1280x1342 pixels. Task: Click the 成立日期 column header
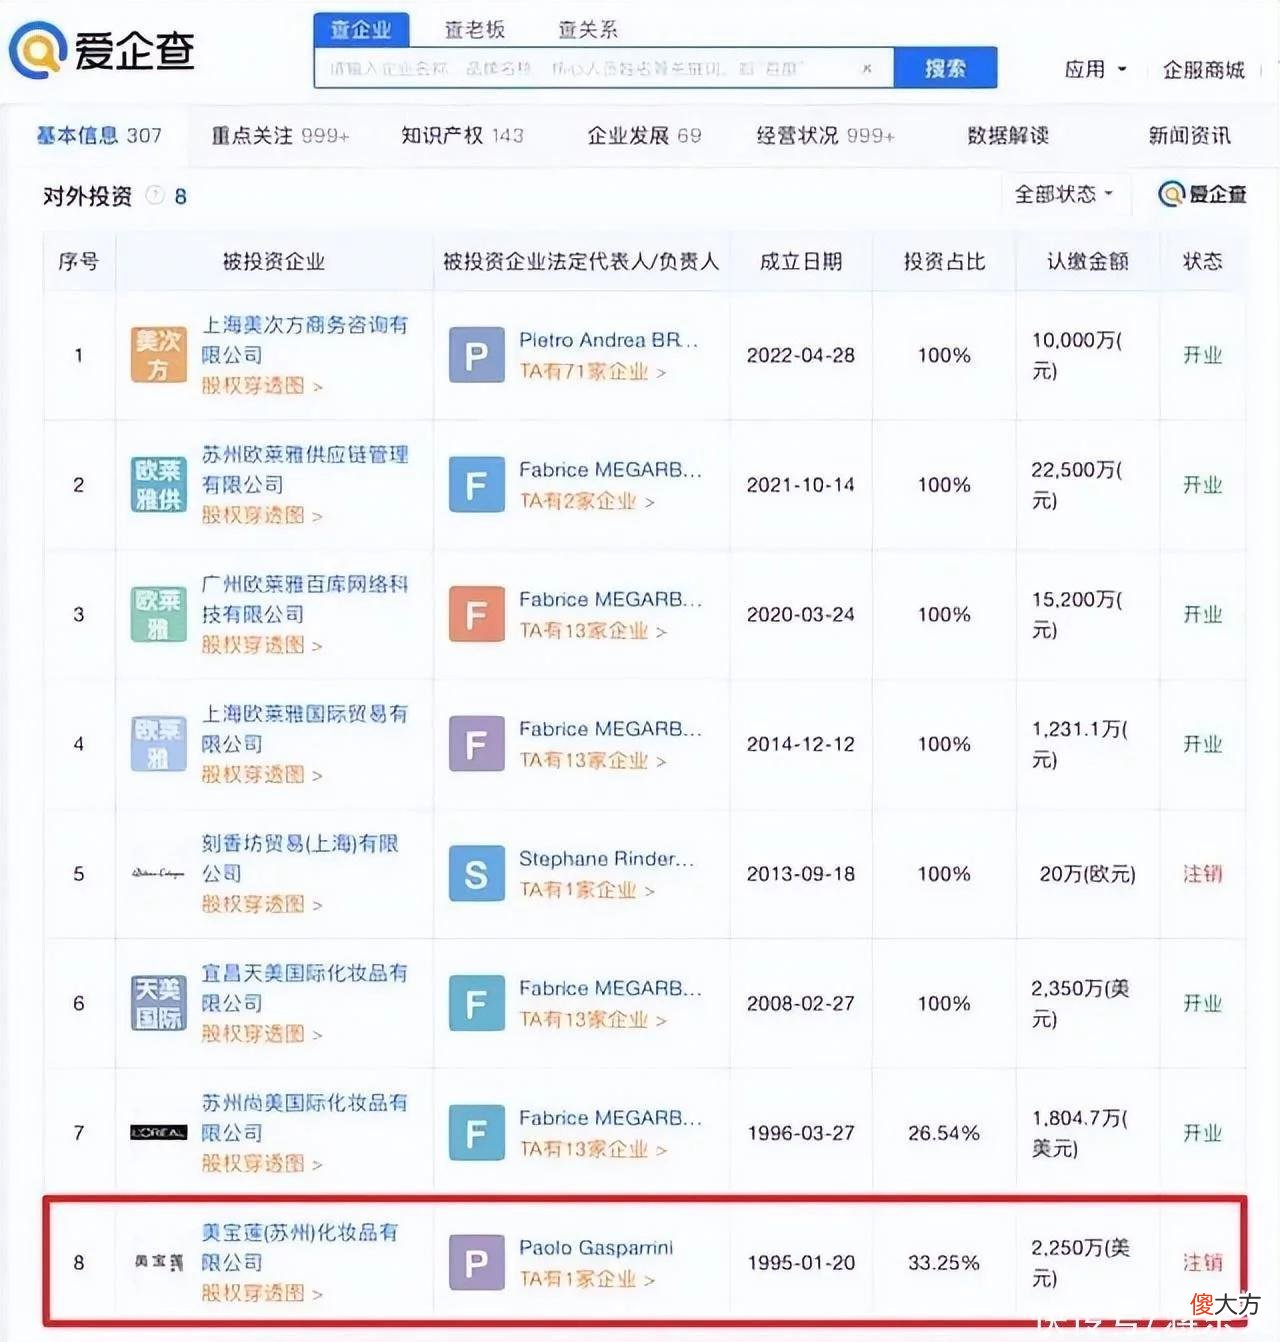801,262
